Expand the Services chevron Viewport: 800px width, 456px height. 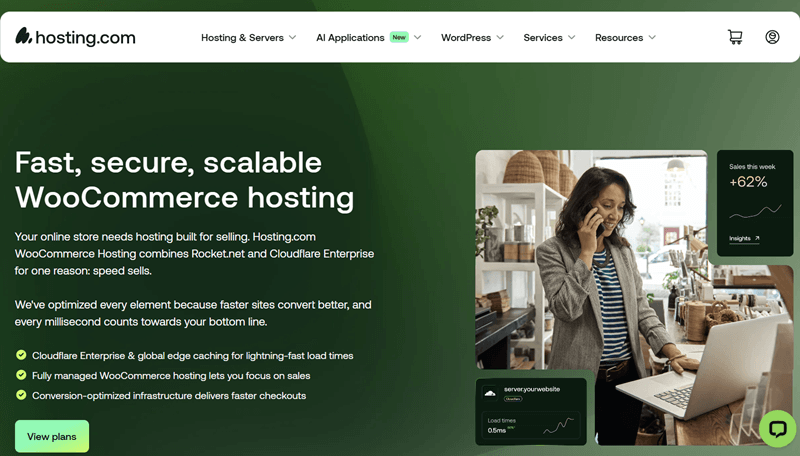point(571,37)
